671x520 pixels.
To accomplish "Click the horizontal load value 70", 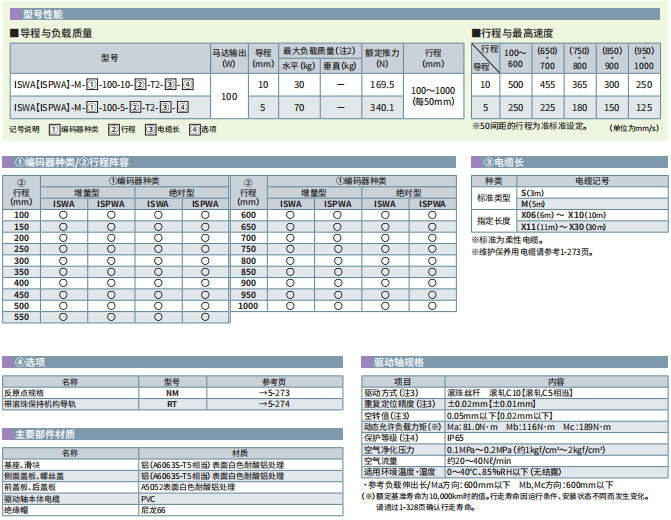I will 299,107.
